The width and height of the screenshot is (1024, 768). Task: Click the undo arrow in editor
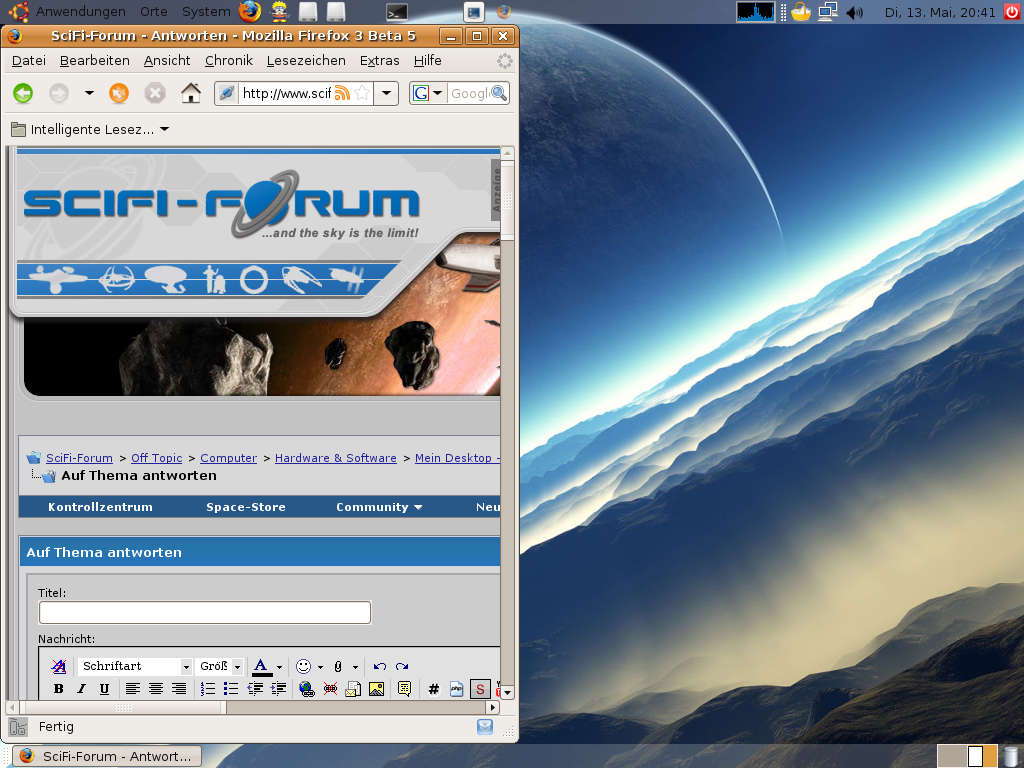(379, 666)
